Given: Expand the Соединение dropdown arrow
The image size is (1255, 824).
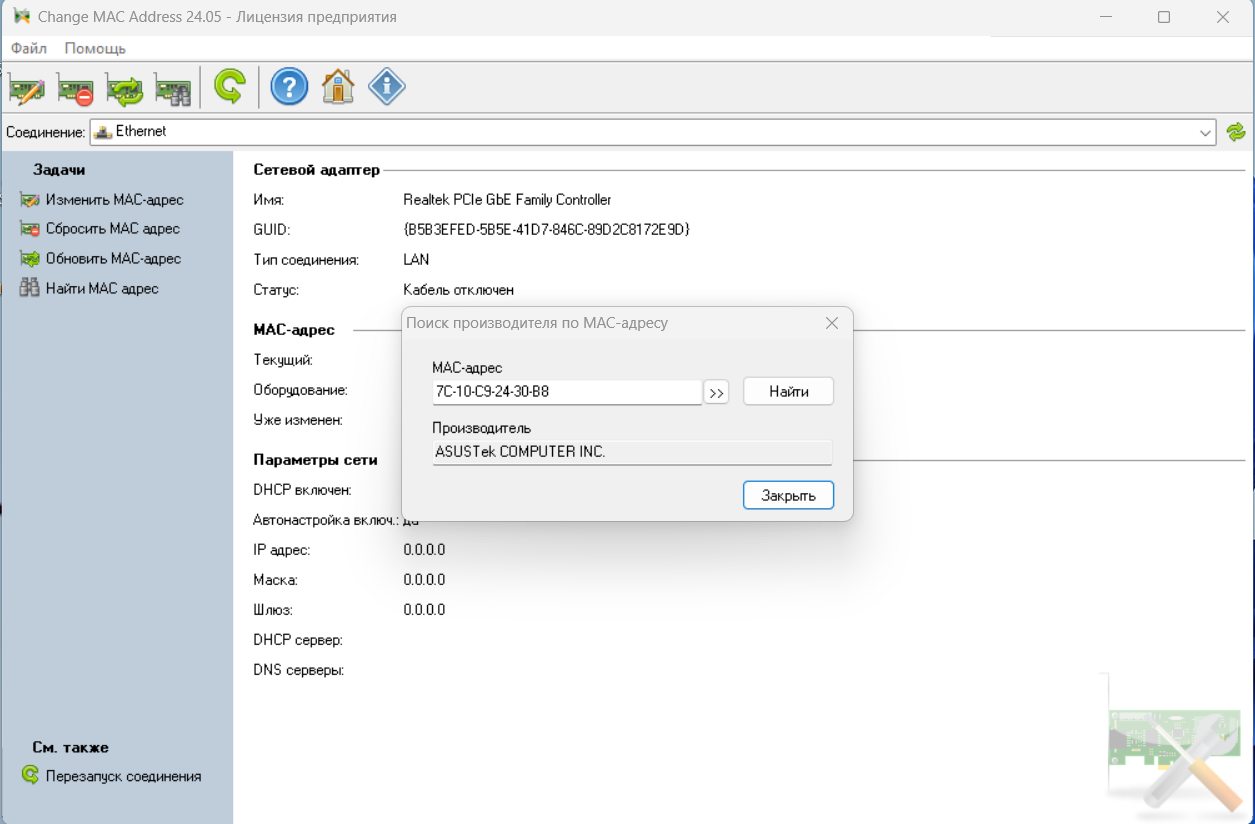Looking at the screenshot, I should coord(1205,132).
